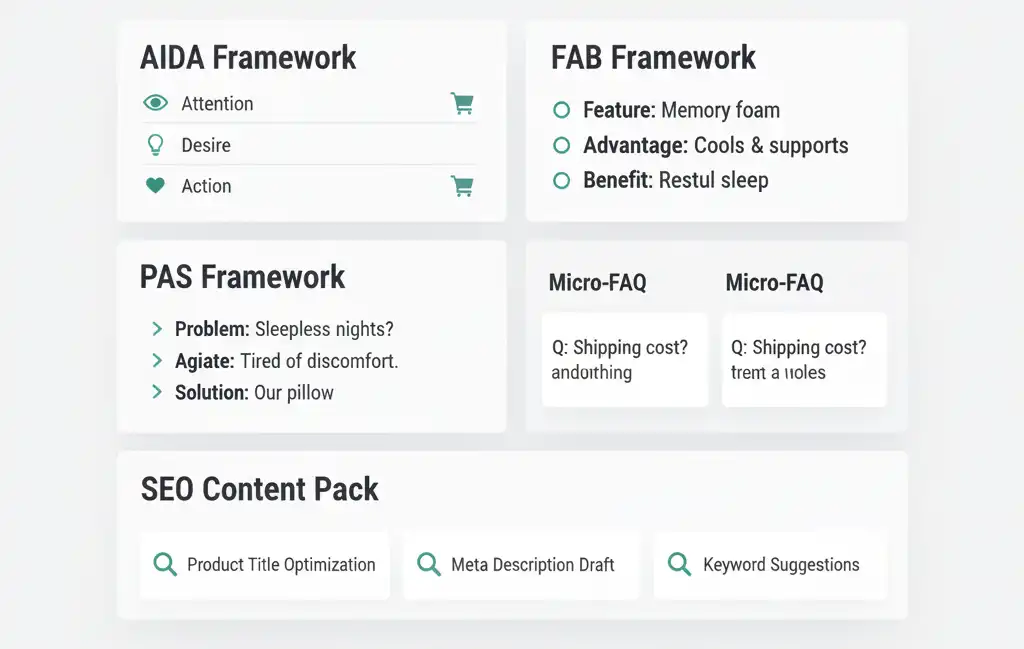Select the Benefit radio circle
The image size is (1024, 649).
click(561, 180)
